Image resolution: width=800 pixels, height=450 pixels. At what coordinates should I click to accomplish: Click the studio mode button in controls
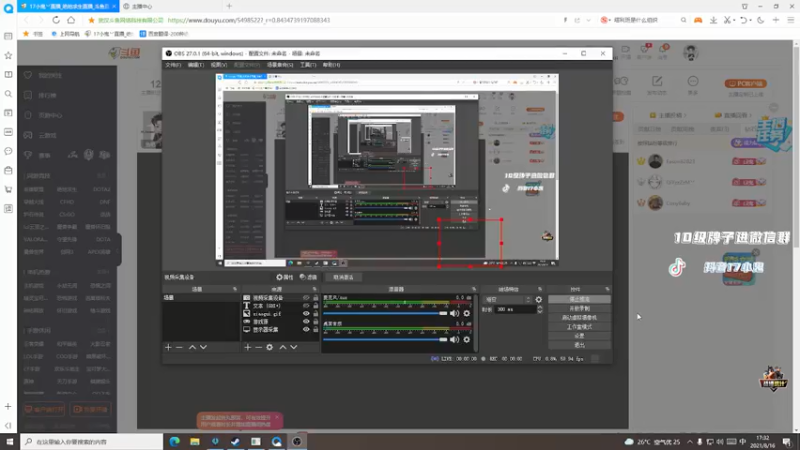point(579,327)
